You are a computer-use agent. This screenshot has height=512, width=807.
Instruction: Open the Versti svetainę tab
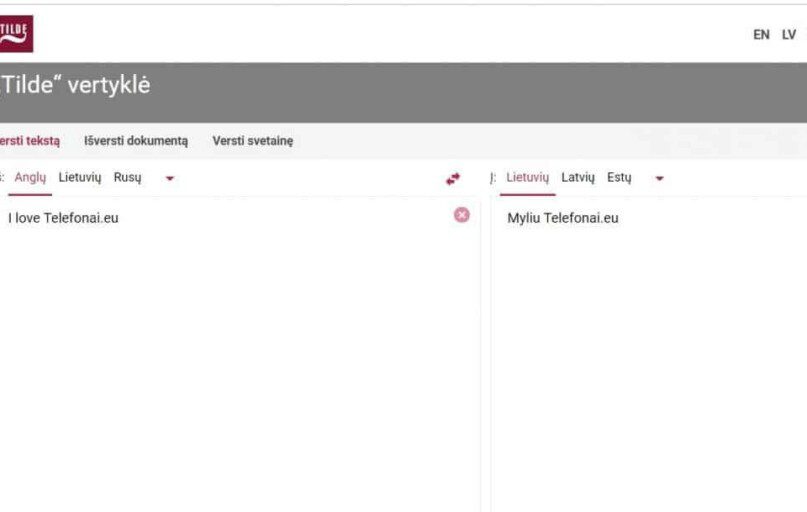[252, 141]
